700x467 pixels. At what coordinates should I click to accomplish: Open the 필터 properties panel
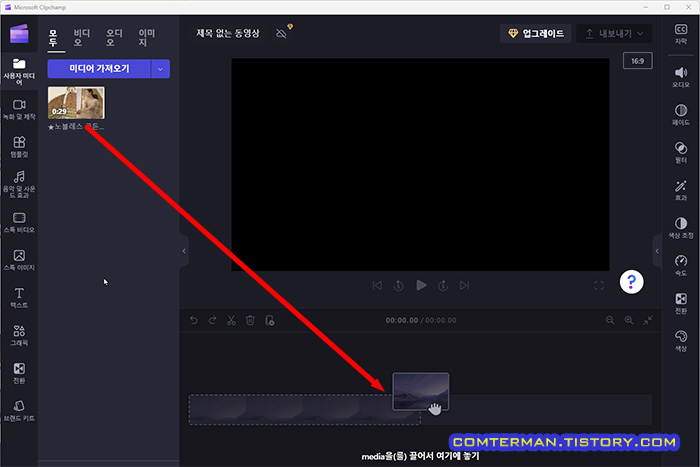pos(681,152)
